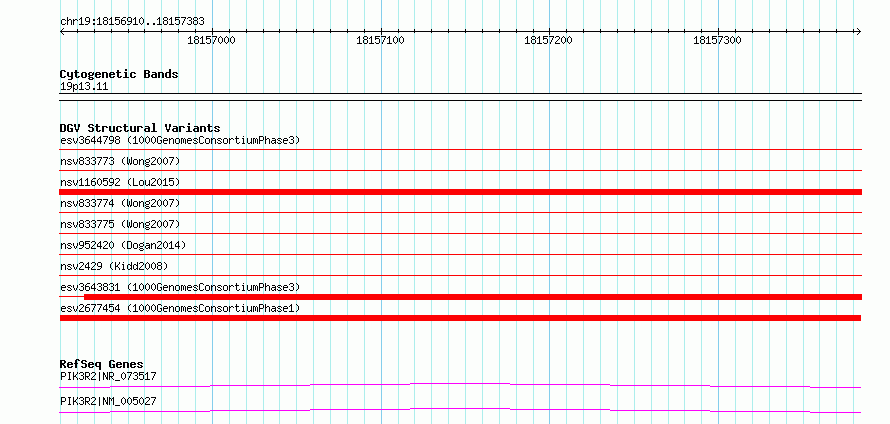Click the 18157100 ruler coordinate
The width and height of the screenshot is (890, 424).
pyautogui.click(x=380, y=40)
